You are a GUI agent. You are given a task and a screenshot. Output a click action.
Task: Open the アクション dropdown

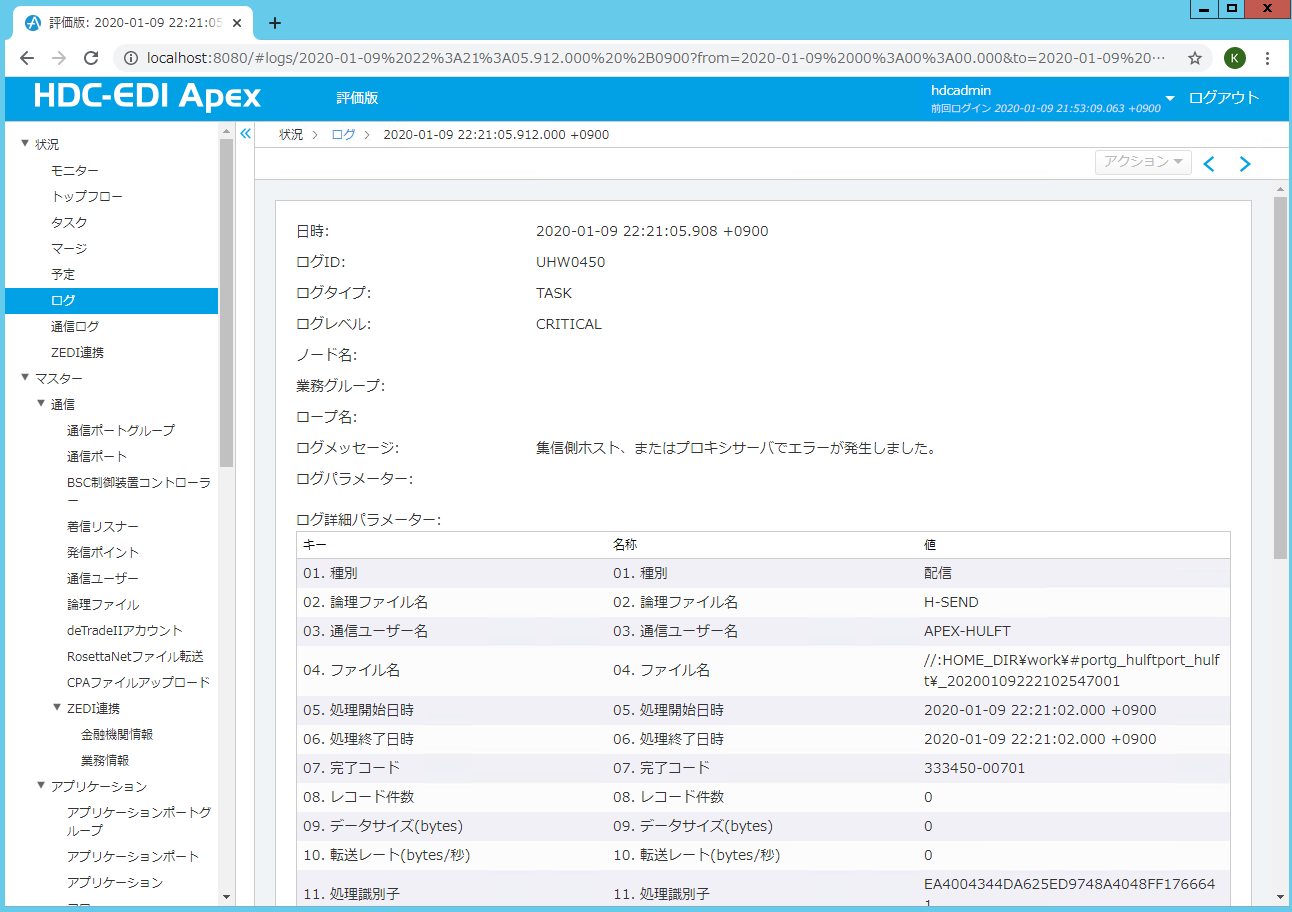pos(1143,162)
